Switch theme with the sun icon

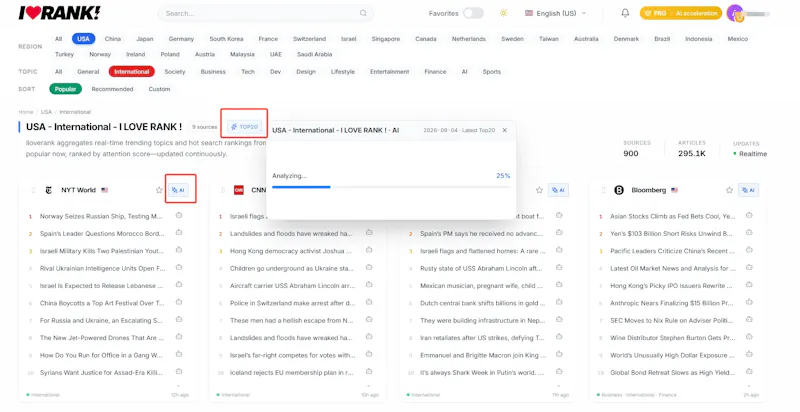(504, 13)
